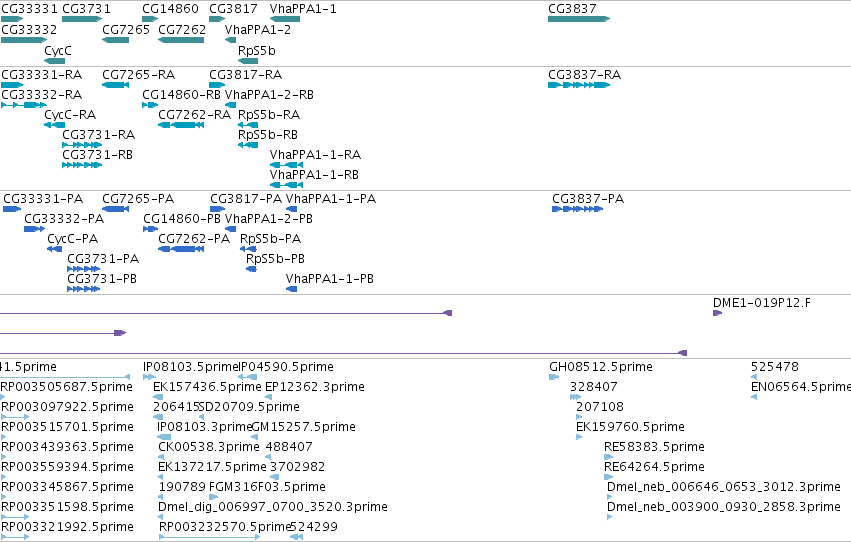Click the CycC-RA transcript label
This screenshot has height=542, width=851.
point(70,114)
